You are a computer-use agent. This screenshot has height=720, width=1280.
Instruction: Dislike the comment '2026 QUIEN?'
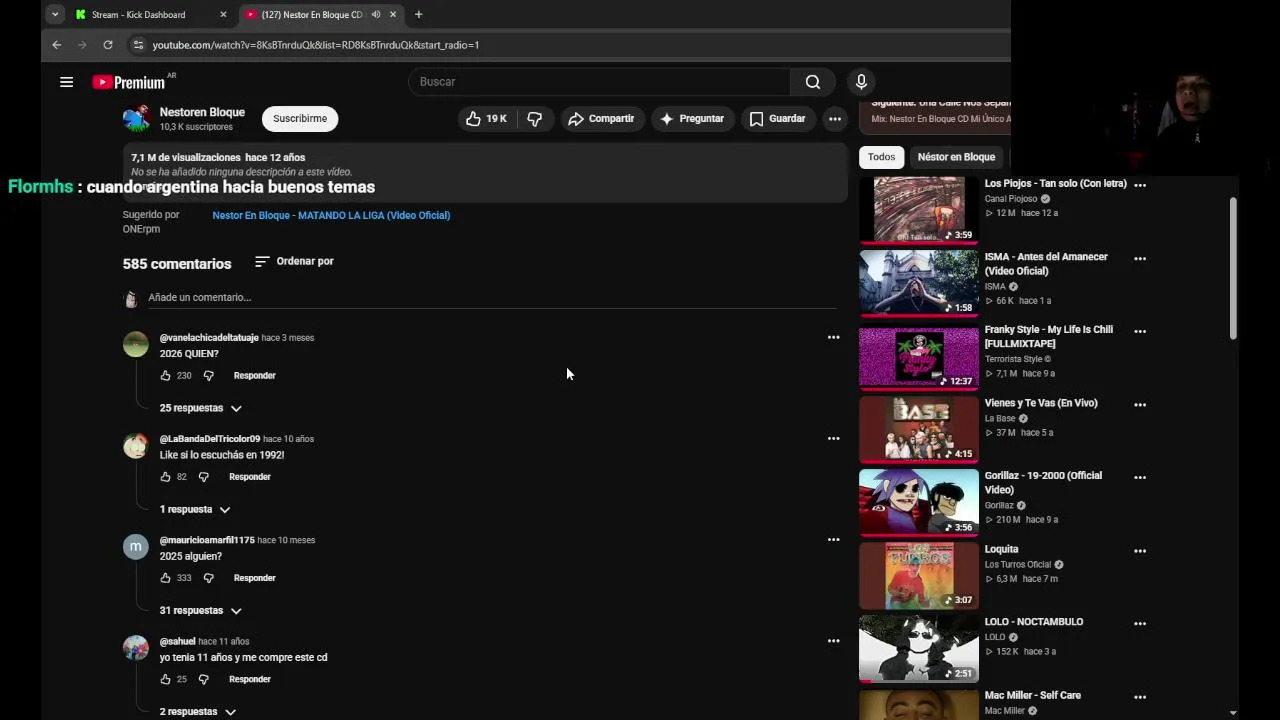tap(208, 376)
